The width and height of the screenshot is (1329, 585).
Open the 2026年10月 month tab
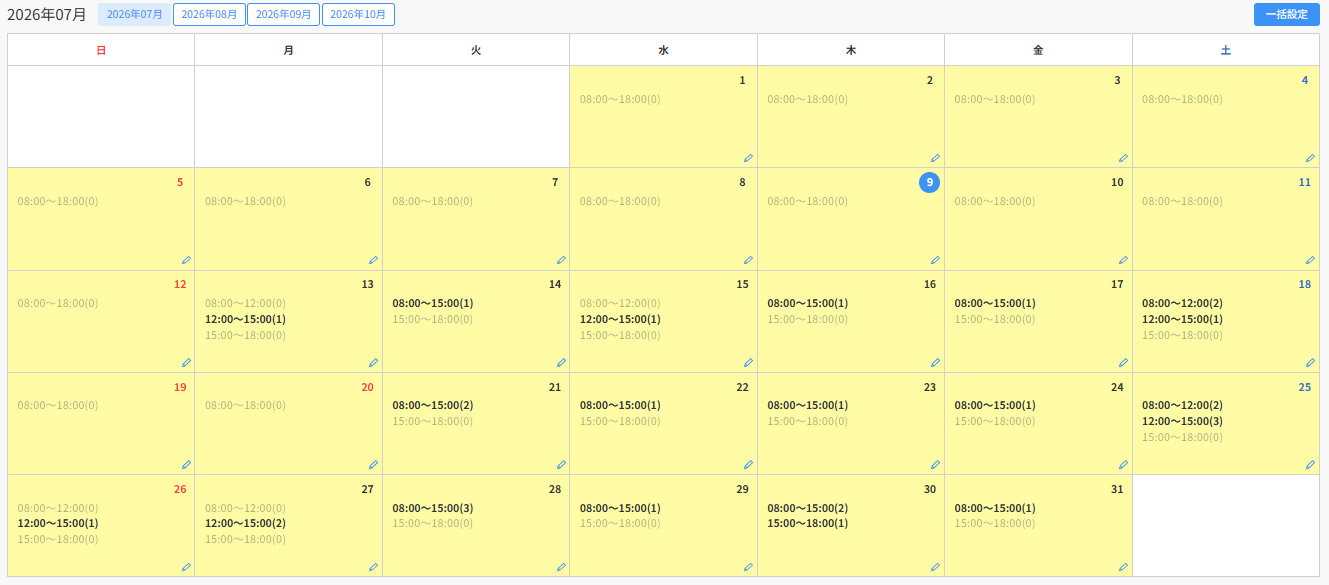[358, 14]
